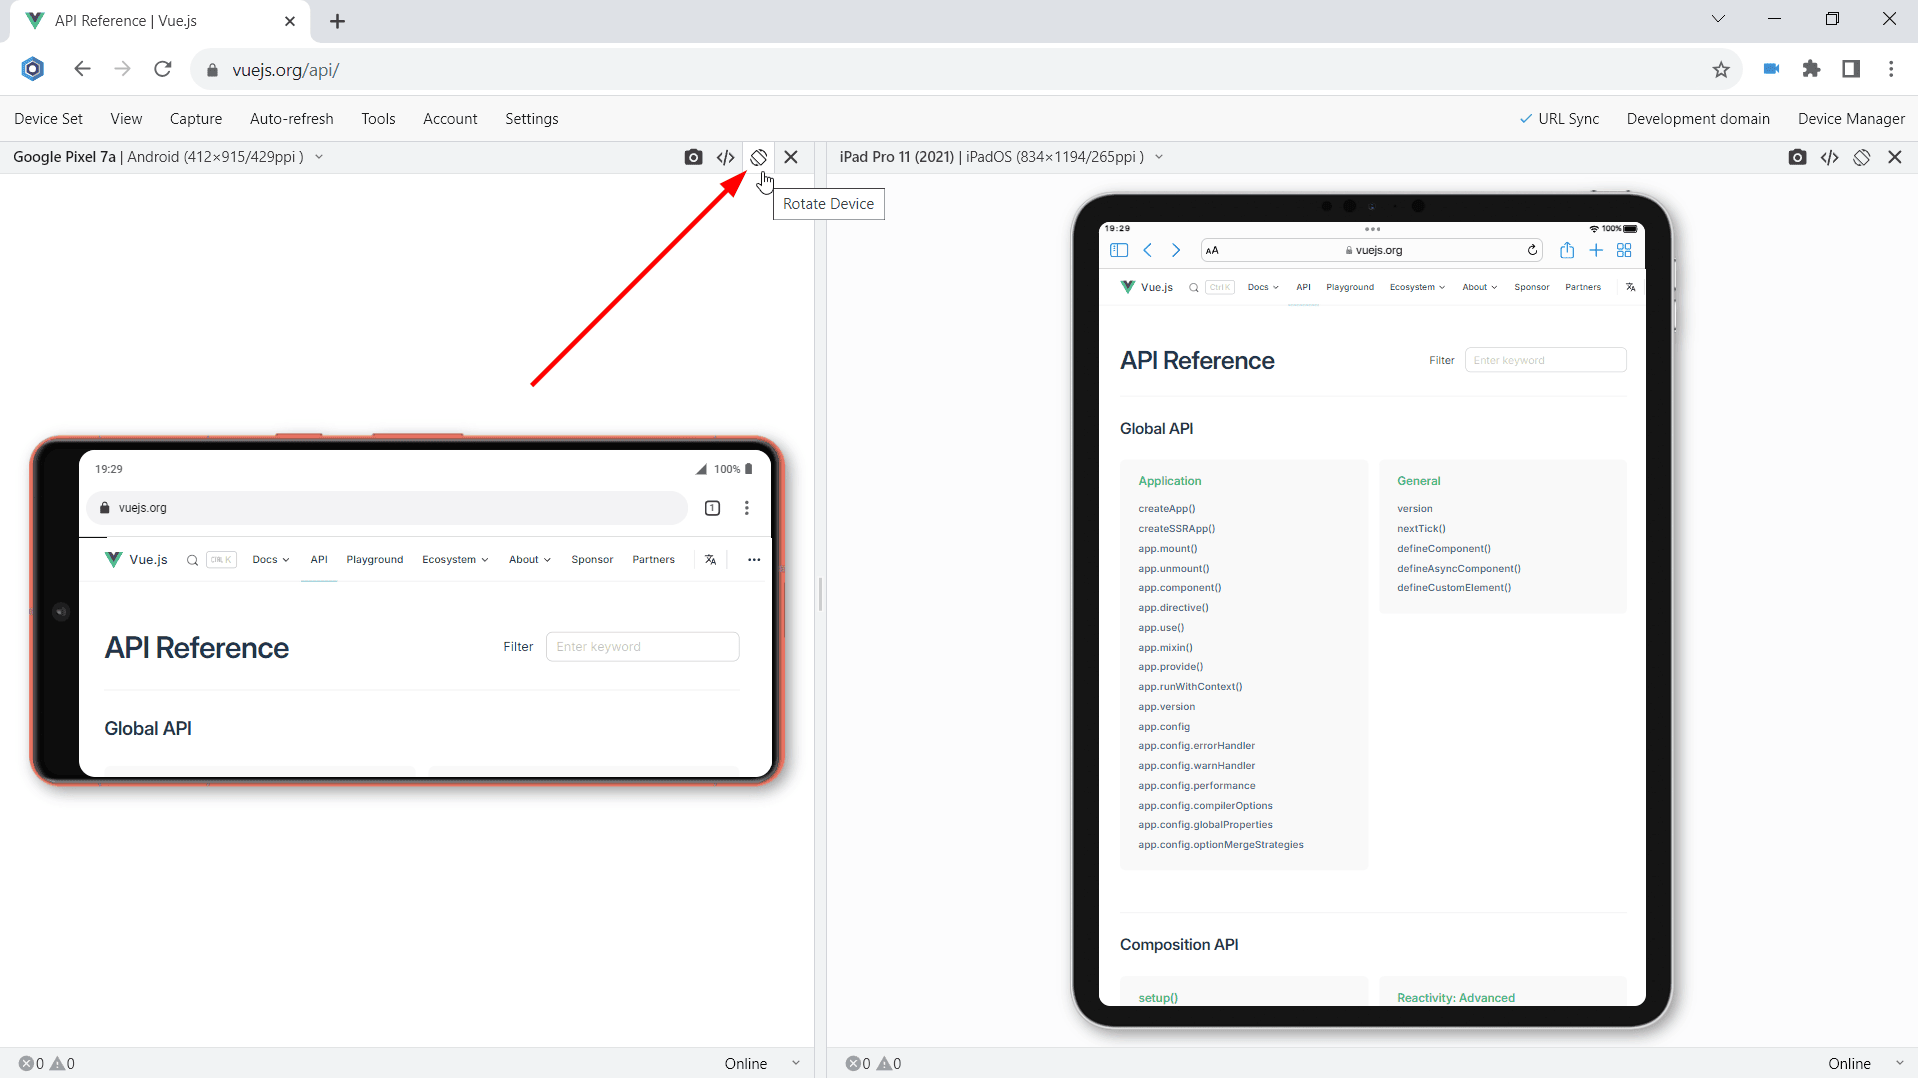Click the Filter keyword field on Pixel
This screenshot has width=1918, height=1078.
642,647
